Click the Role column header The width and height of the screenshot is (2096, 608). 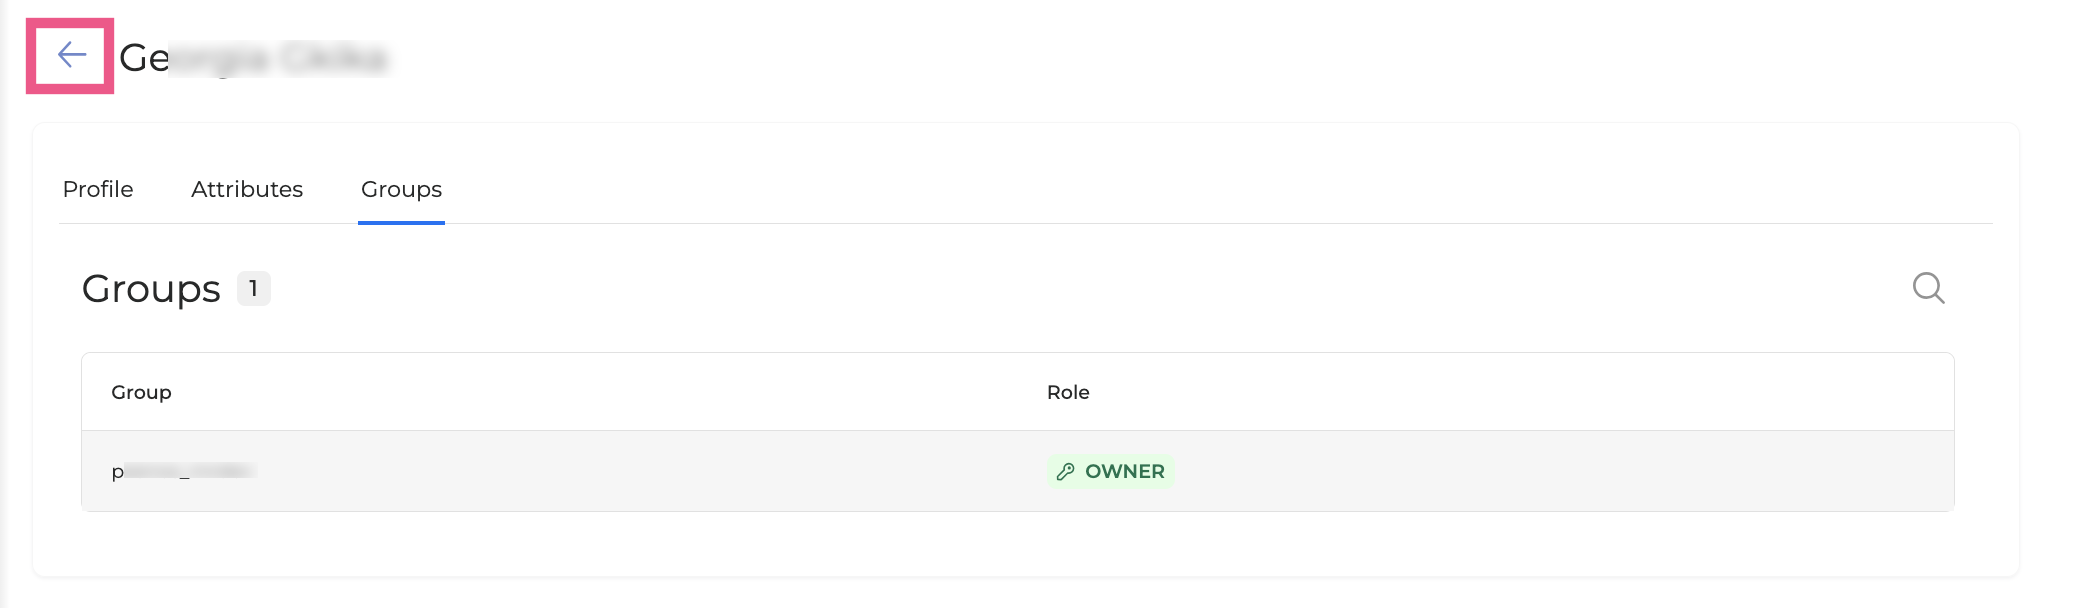tap(1068, 392)
